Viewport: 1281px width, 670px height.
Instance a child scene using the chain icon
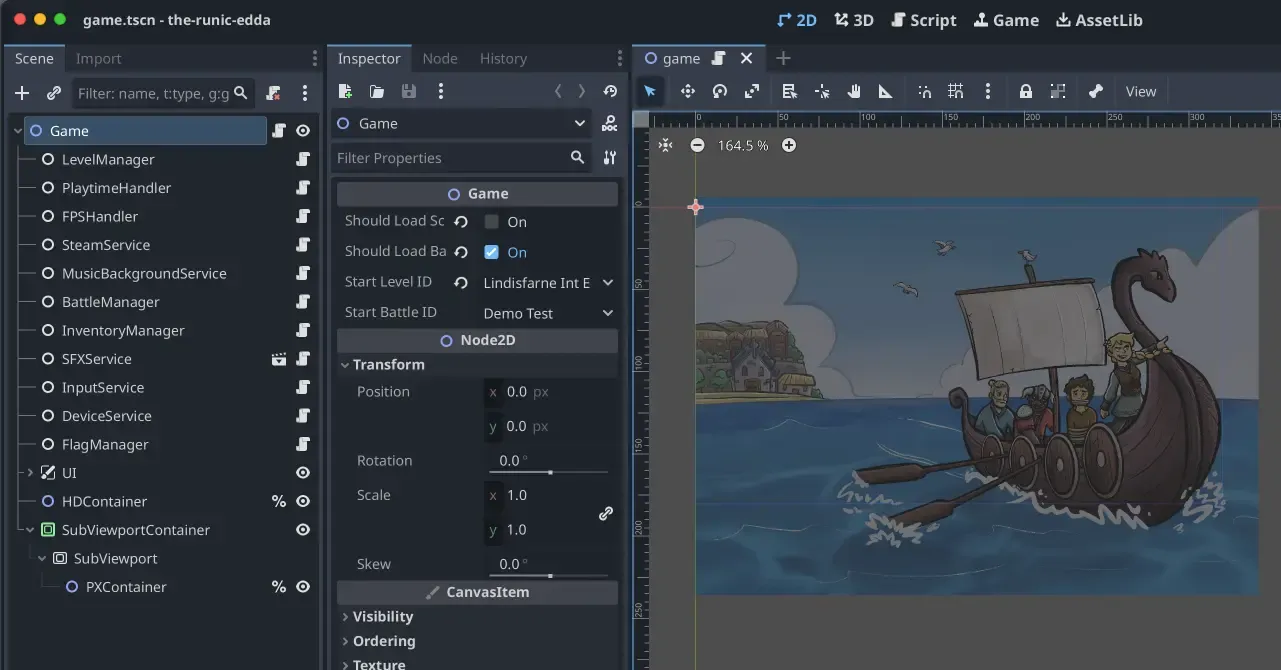tap(53, 92)
